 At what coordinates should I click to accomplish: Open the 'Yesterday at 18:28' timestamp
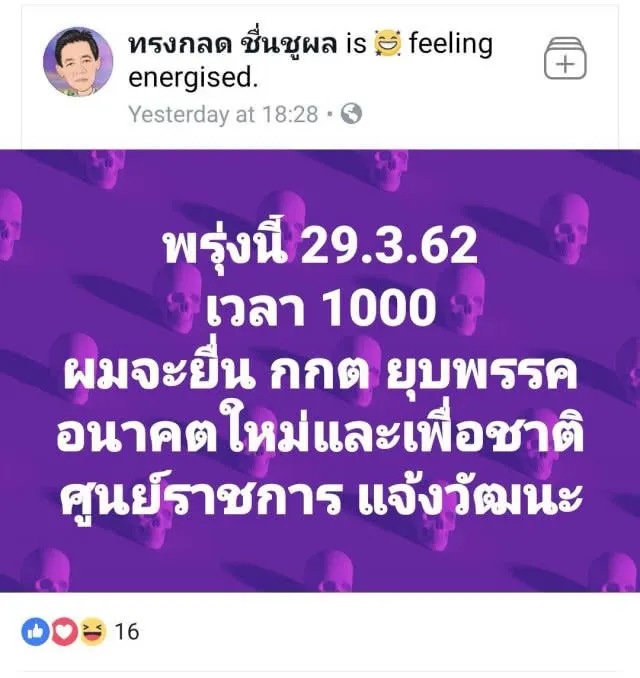223,115
